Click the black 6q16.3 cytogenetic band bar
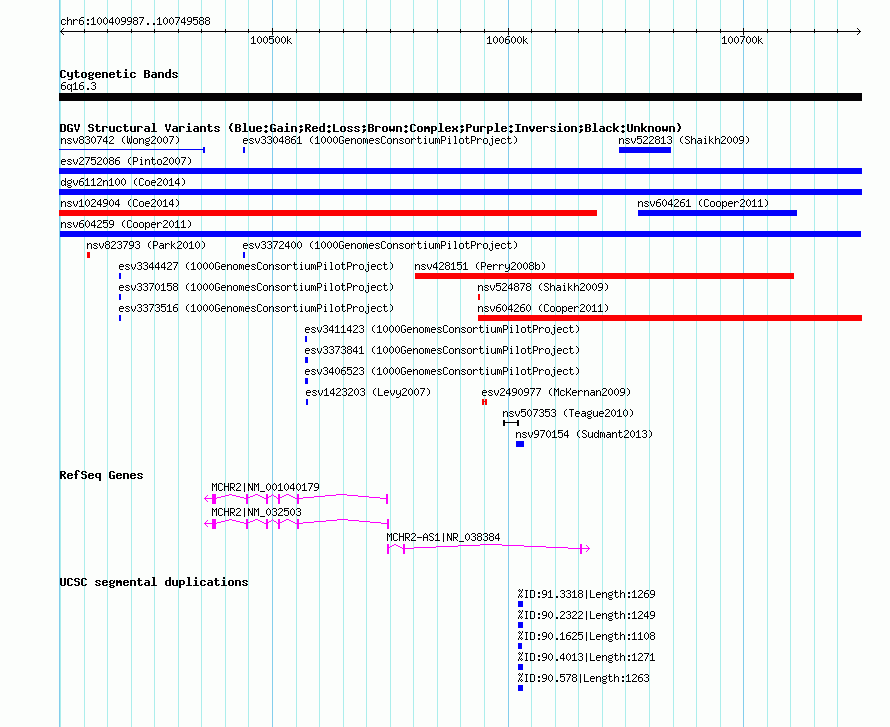 (460, 98)
